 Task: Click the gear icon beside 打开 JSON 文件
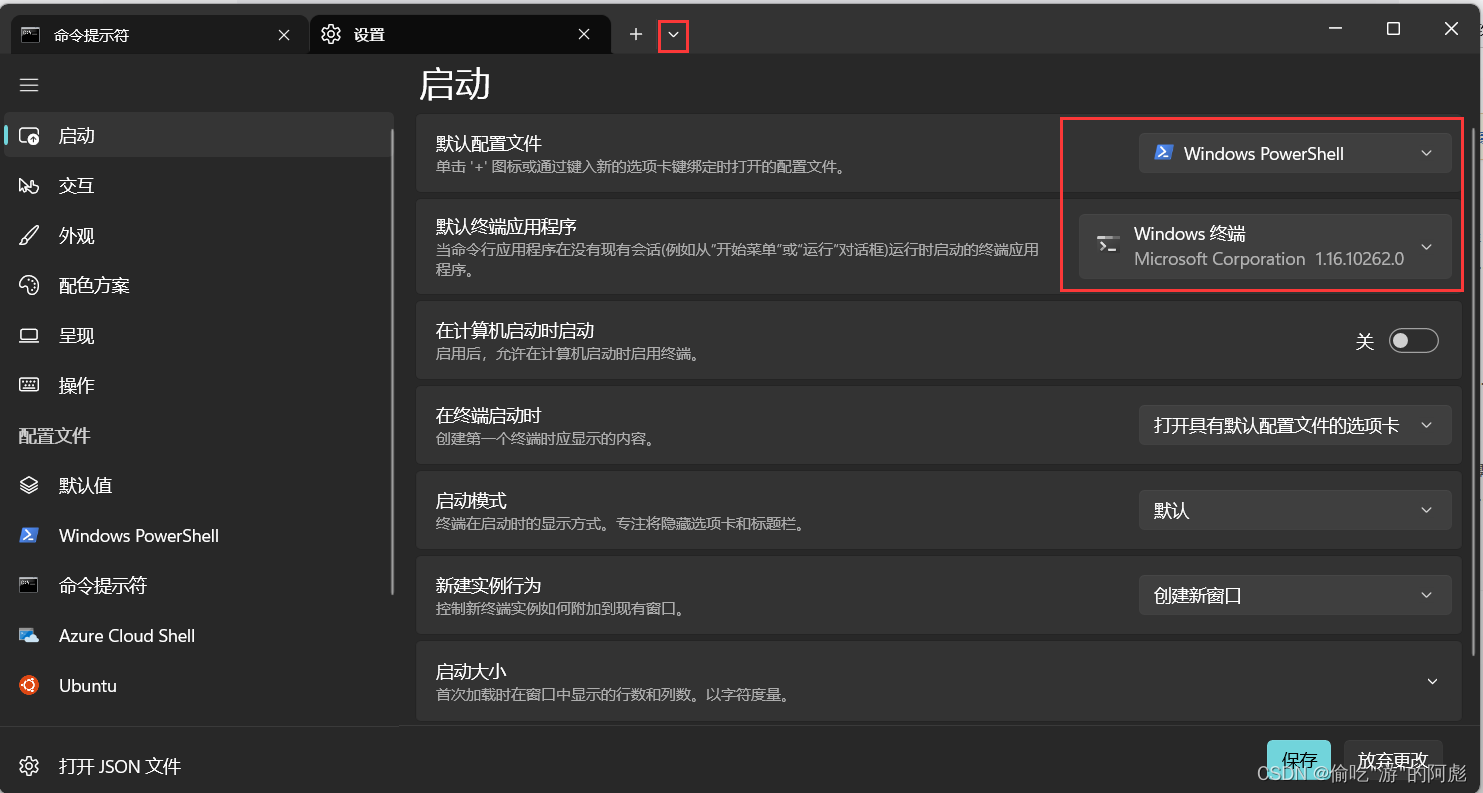click(x=29, y=766)
